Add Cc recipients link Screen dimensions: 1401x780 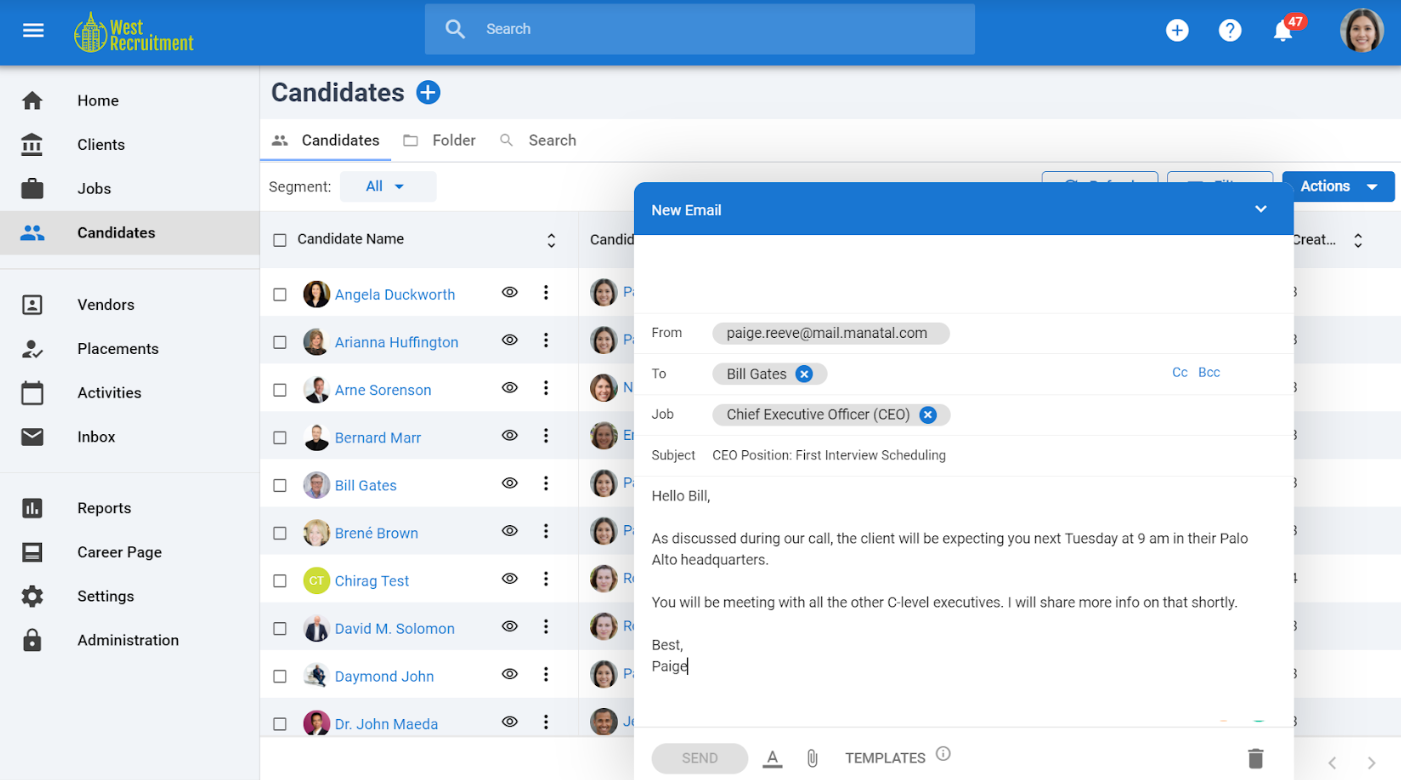(1180, 372)
